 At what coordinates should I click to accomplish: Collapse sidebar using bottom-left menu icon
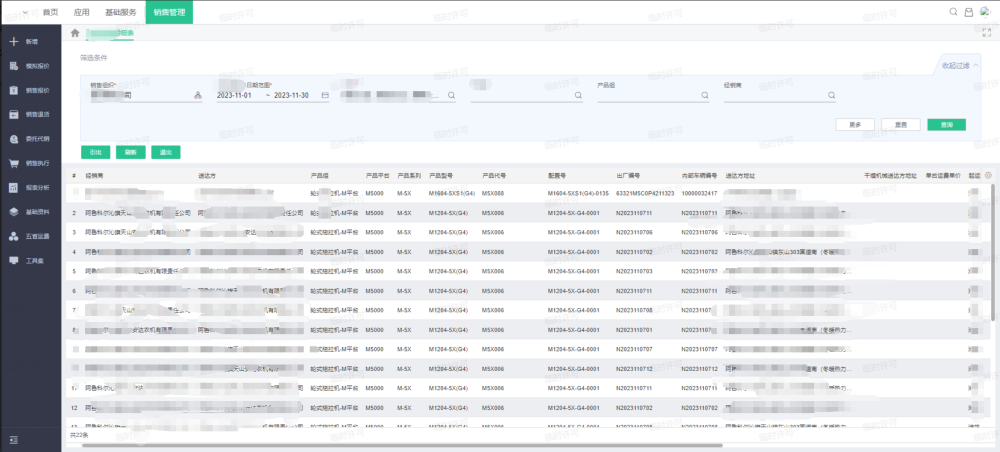tap(13, 440)
